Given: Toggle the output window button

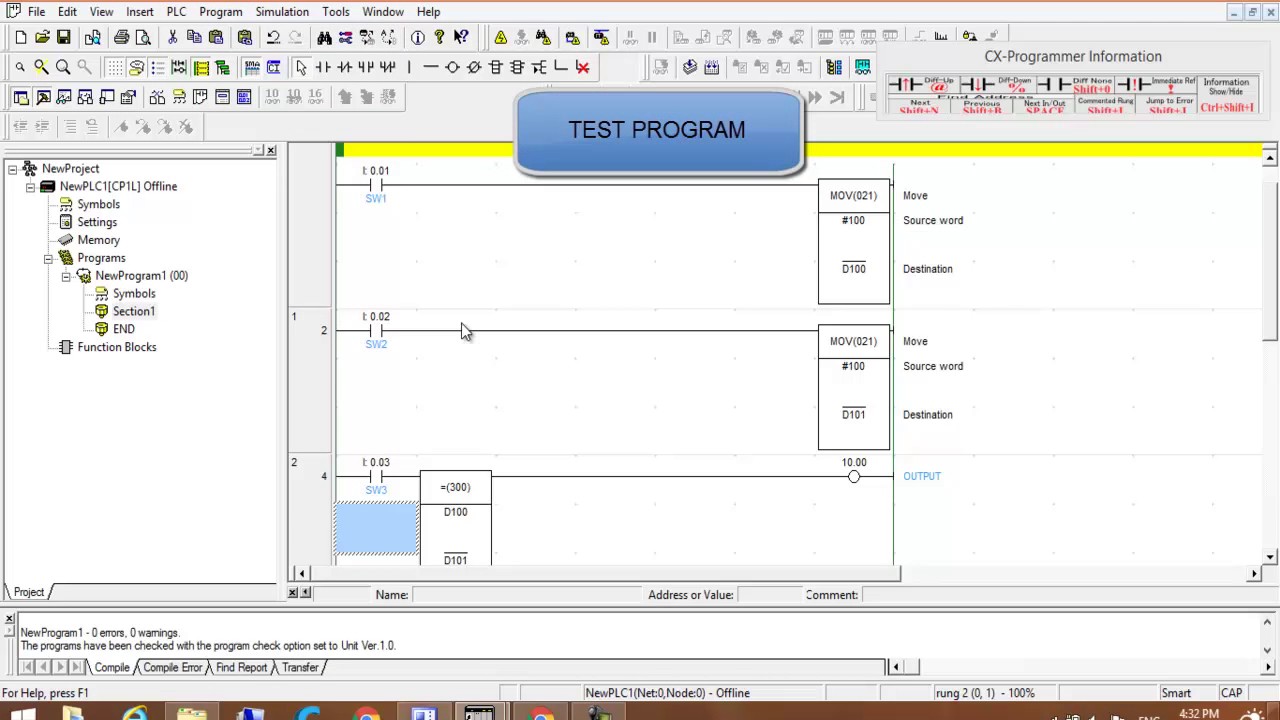Looking at the screenshot, I should pyautogui.click(x=43, y=97).
